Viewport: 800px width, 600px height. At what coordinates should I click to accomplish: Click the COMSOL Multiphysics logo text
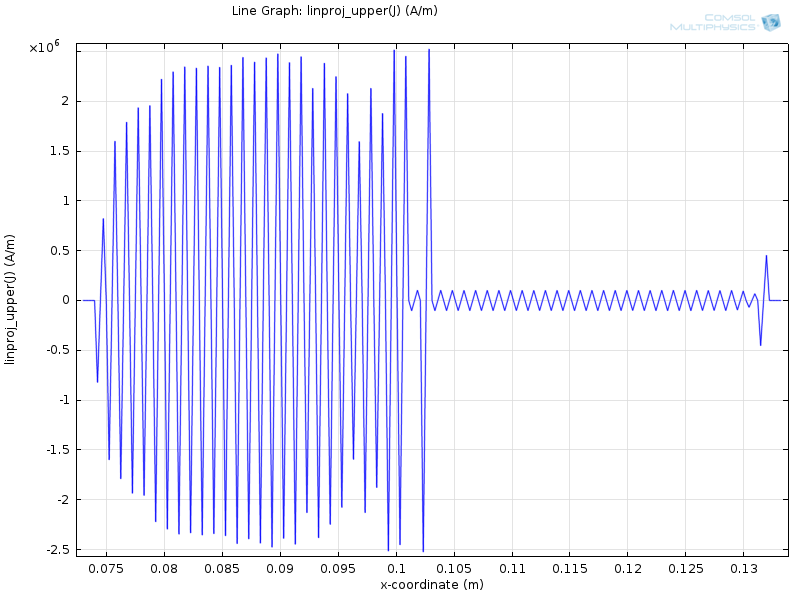[714, 22]
